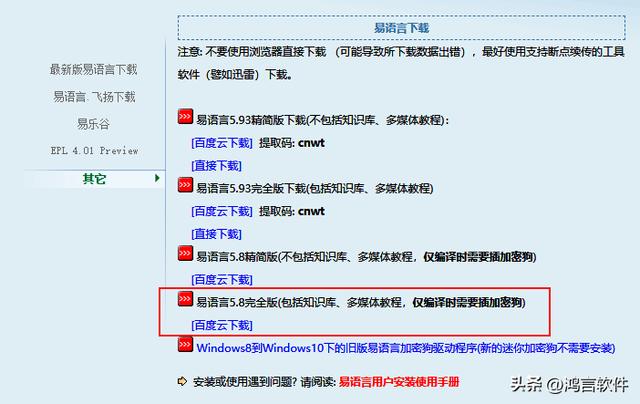Open 百度云下载 link under 5.8精简版
Screen dimensions: 640x404
[x=221, y=279]
